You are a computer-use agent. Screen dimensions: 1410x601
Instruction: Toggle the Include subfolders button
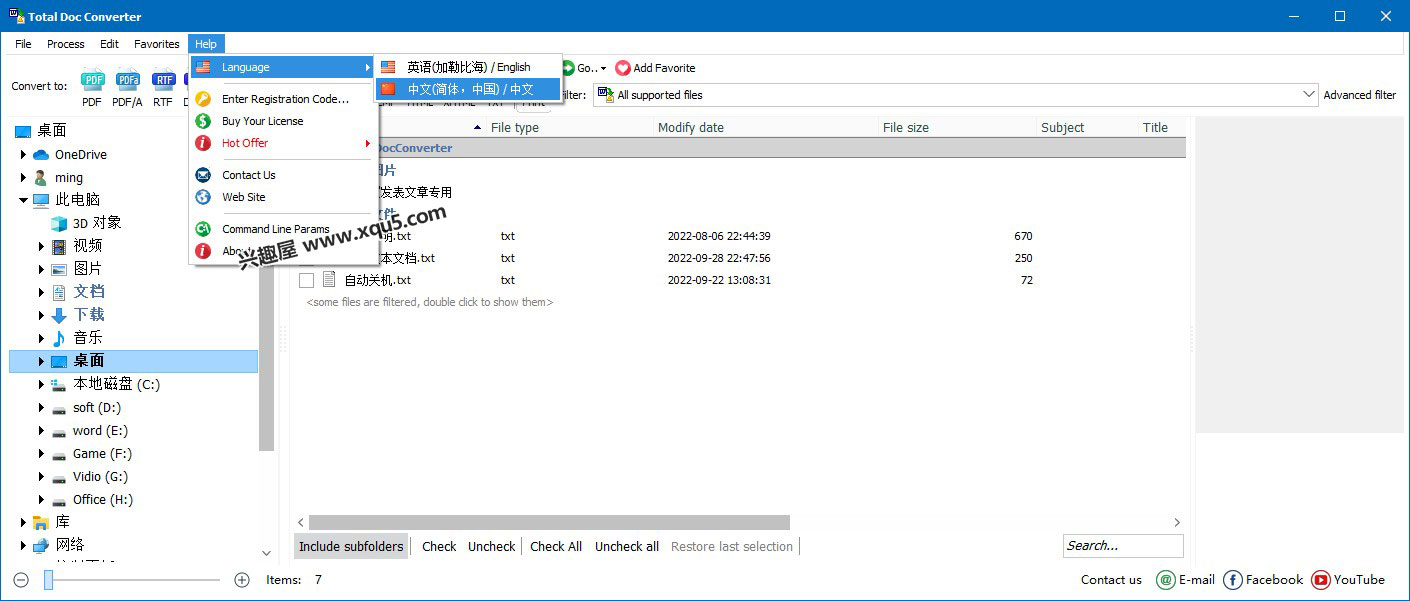[x=351, y=546]
